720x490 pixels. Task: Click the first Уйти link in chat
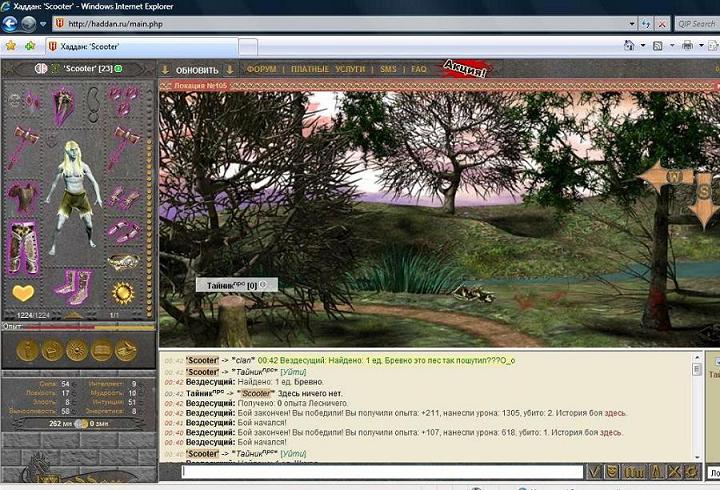[293, 372]
